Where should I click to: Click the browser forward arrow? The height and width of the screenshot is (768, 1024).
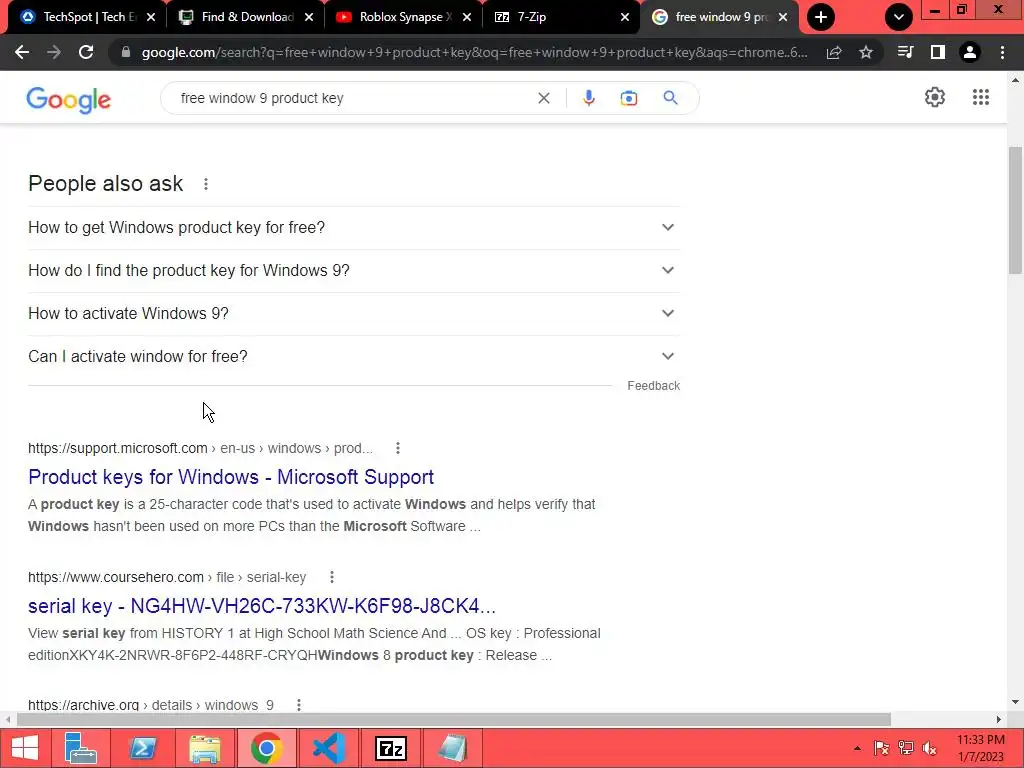(x=54, y=52)
